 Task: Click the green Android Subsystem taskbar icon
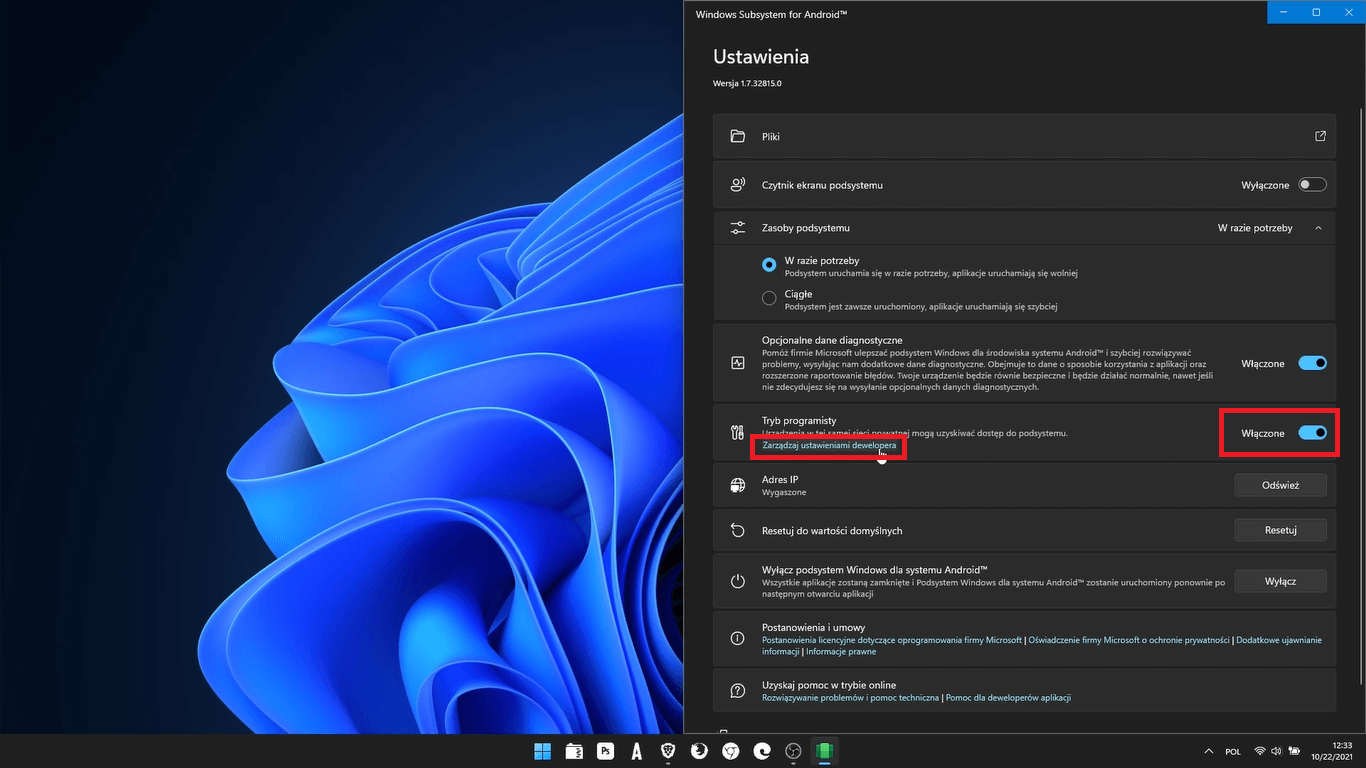coord(825,751)
